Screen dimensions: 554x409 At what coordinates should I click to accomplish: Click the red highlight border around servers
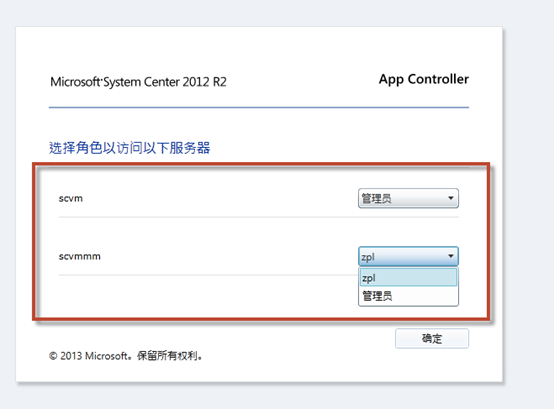[261, 164]
